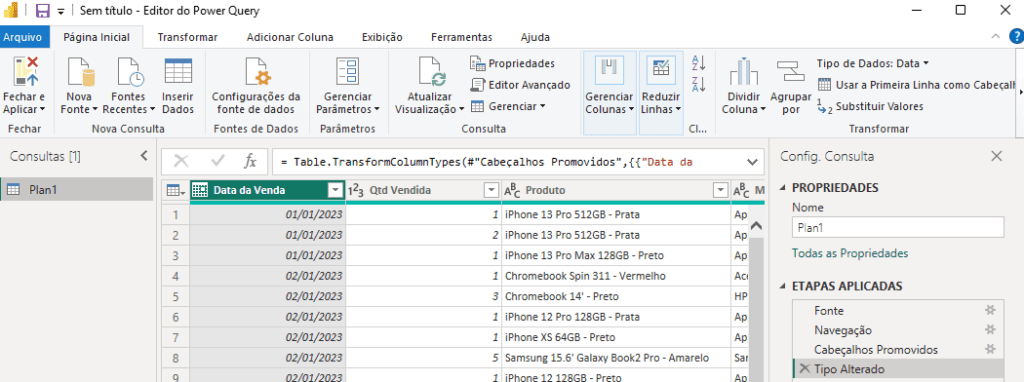Open quick access toolbar customize arrow
The height and width of the screenshot is (382, 1024).
pos(61,12)
